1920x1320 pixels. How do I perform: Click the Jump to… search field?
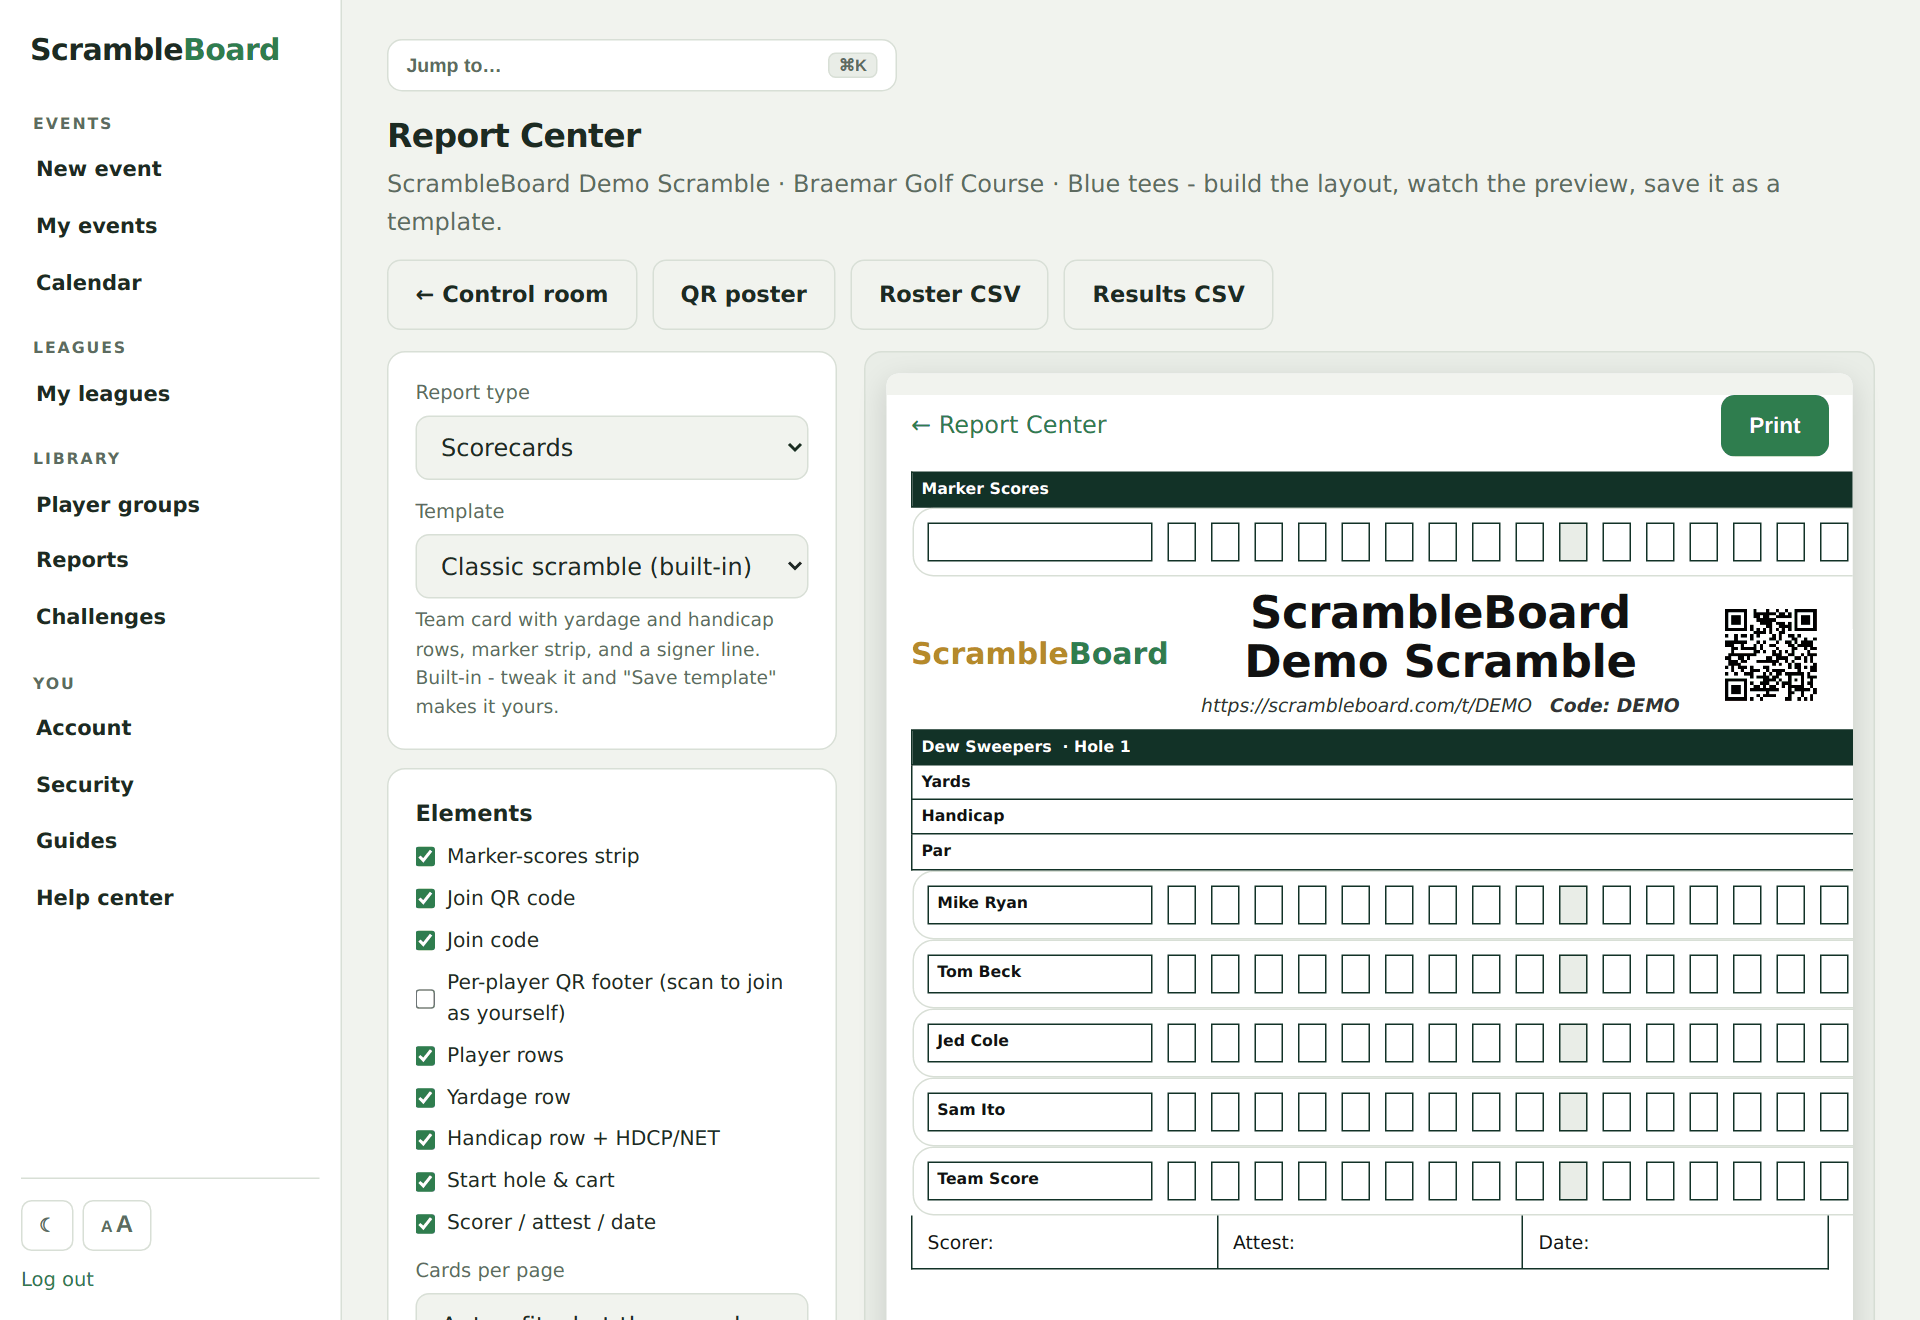coord(642,65)
